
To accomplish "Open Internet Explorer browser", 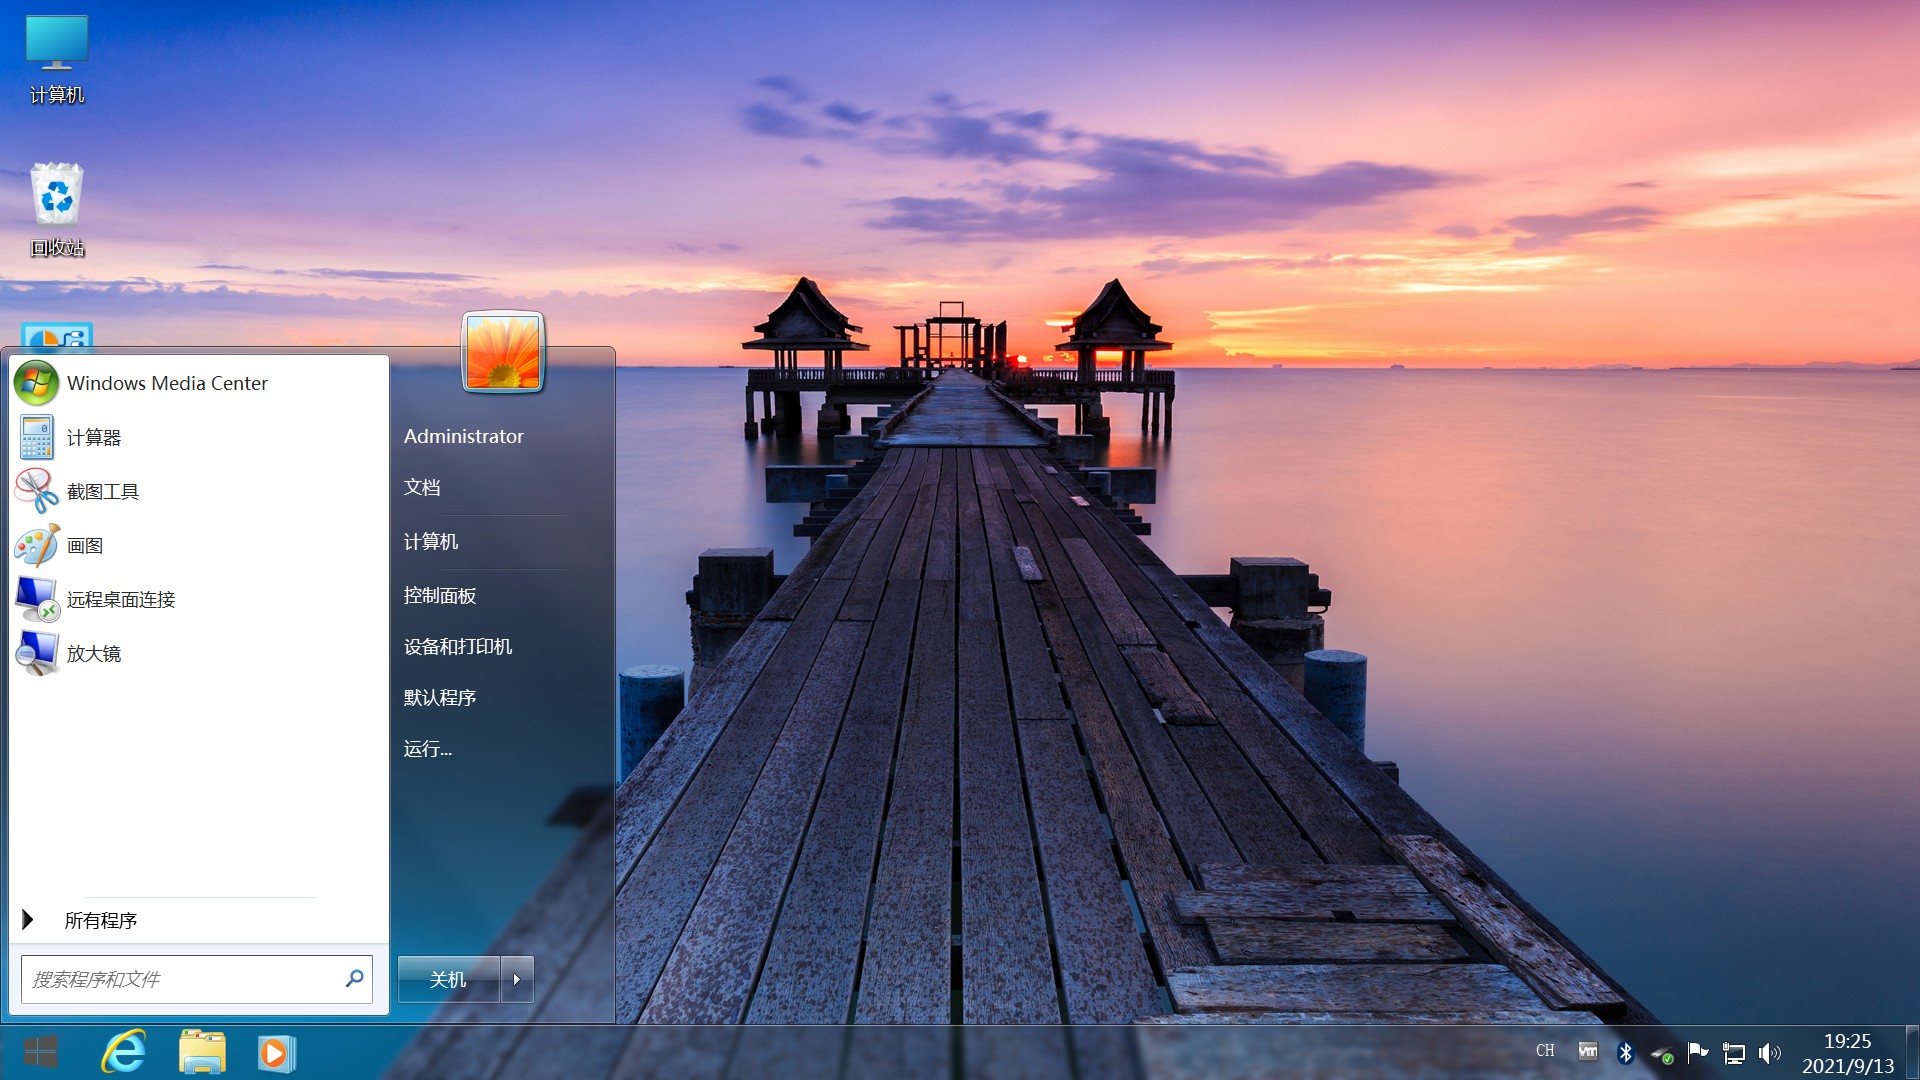I will point(128,1052).
